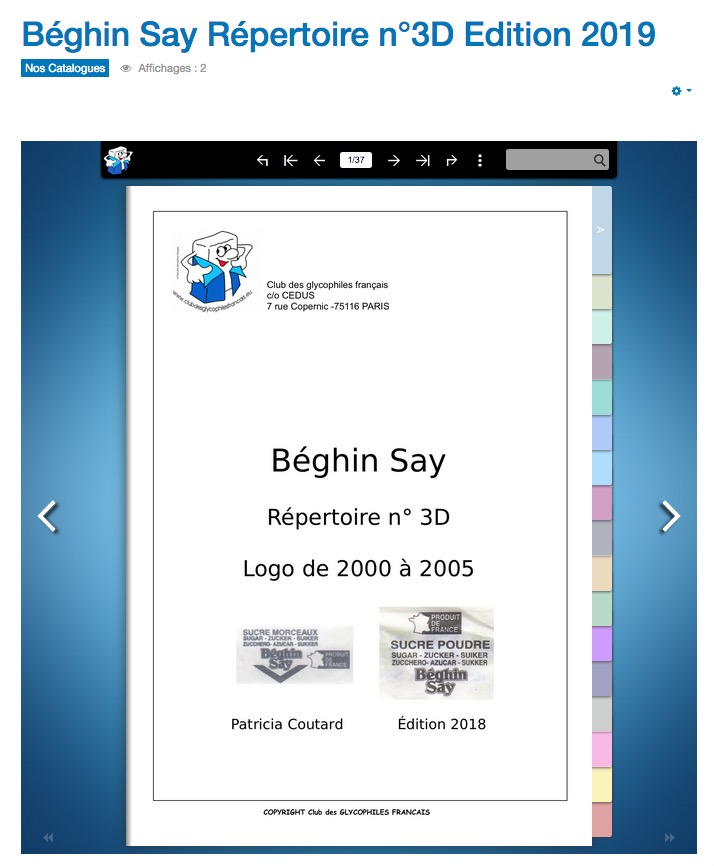714x866 pixels.
Task: Open the gear settings dropdown
Action: [681, 91]
